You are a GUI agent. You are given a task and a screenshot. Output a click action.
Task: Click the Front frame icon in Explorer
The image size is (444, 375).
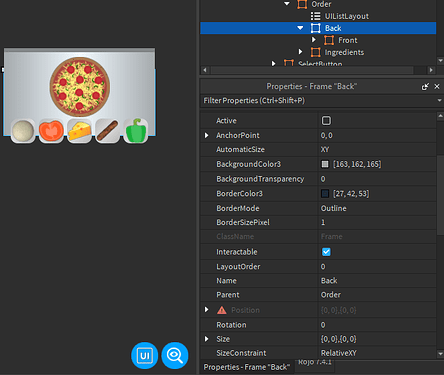coord(329,40)
